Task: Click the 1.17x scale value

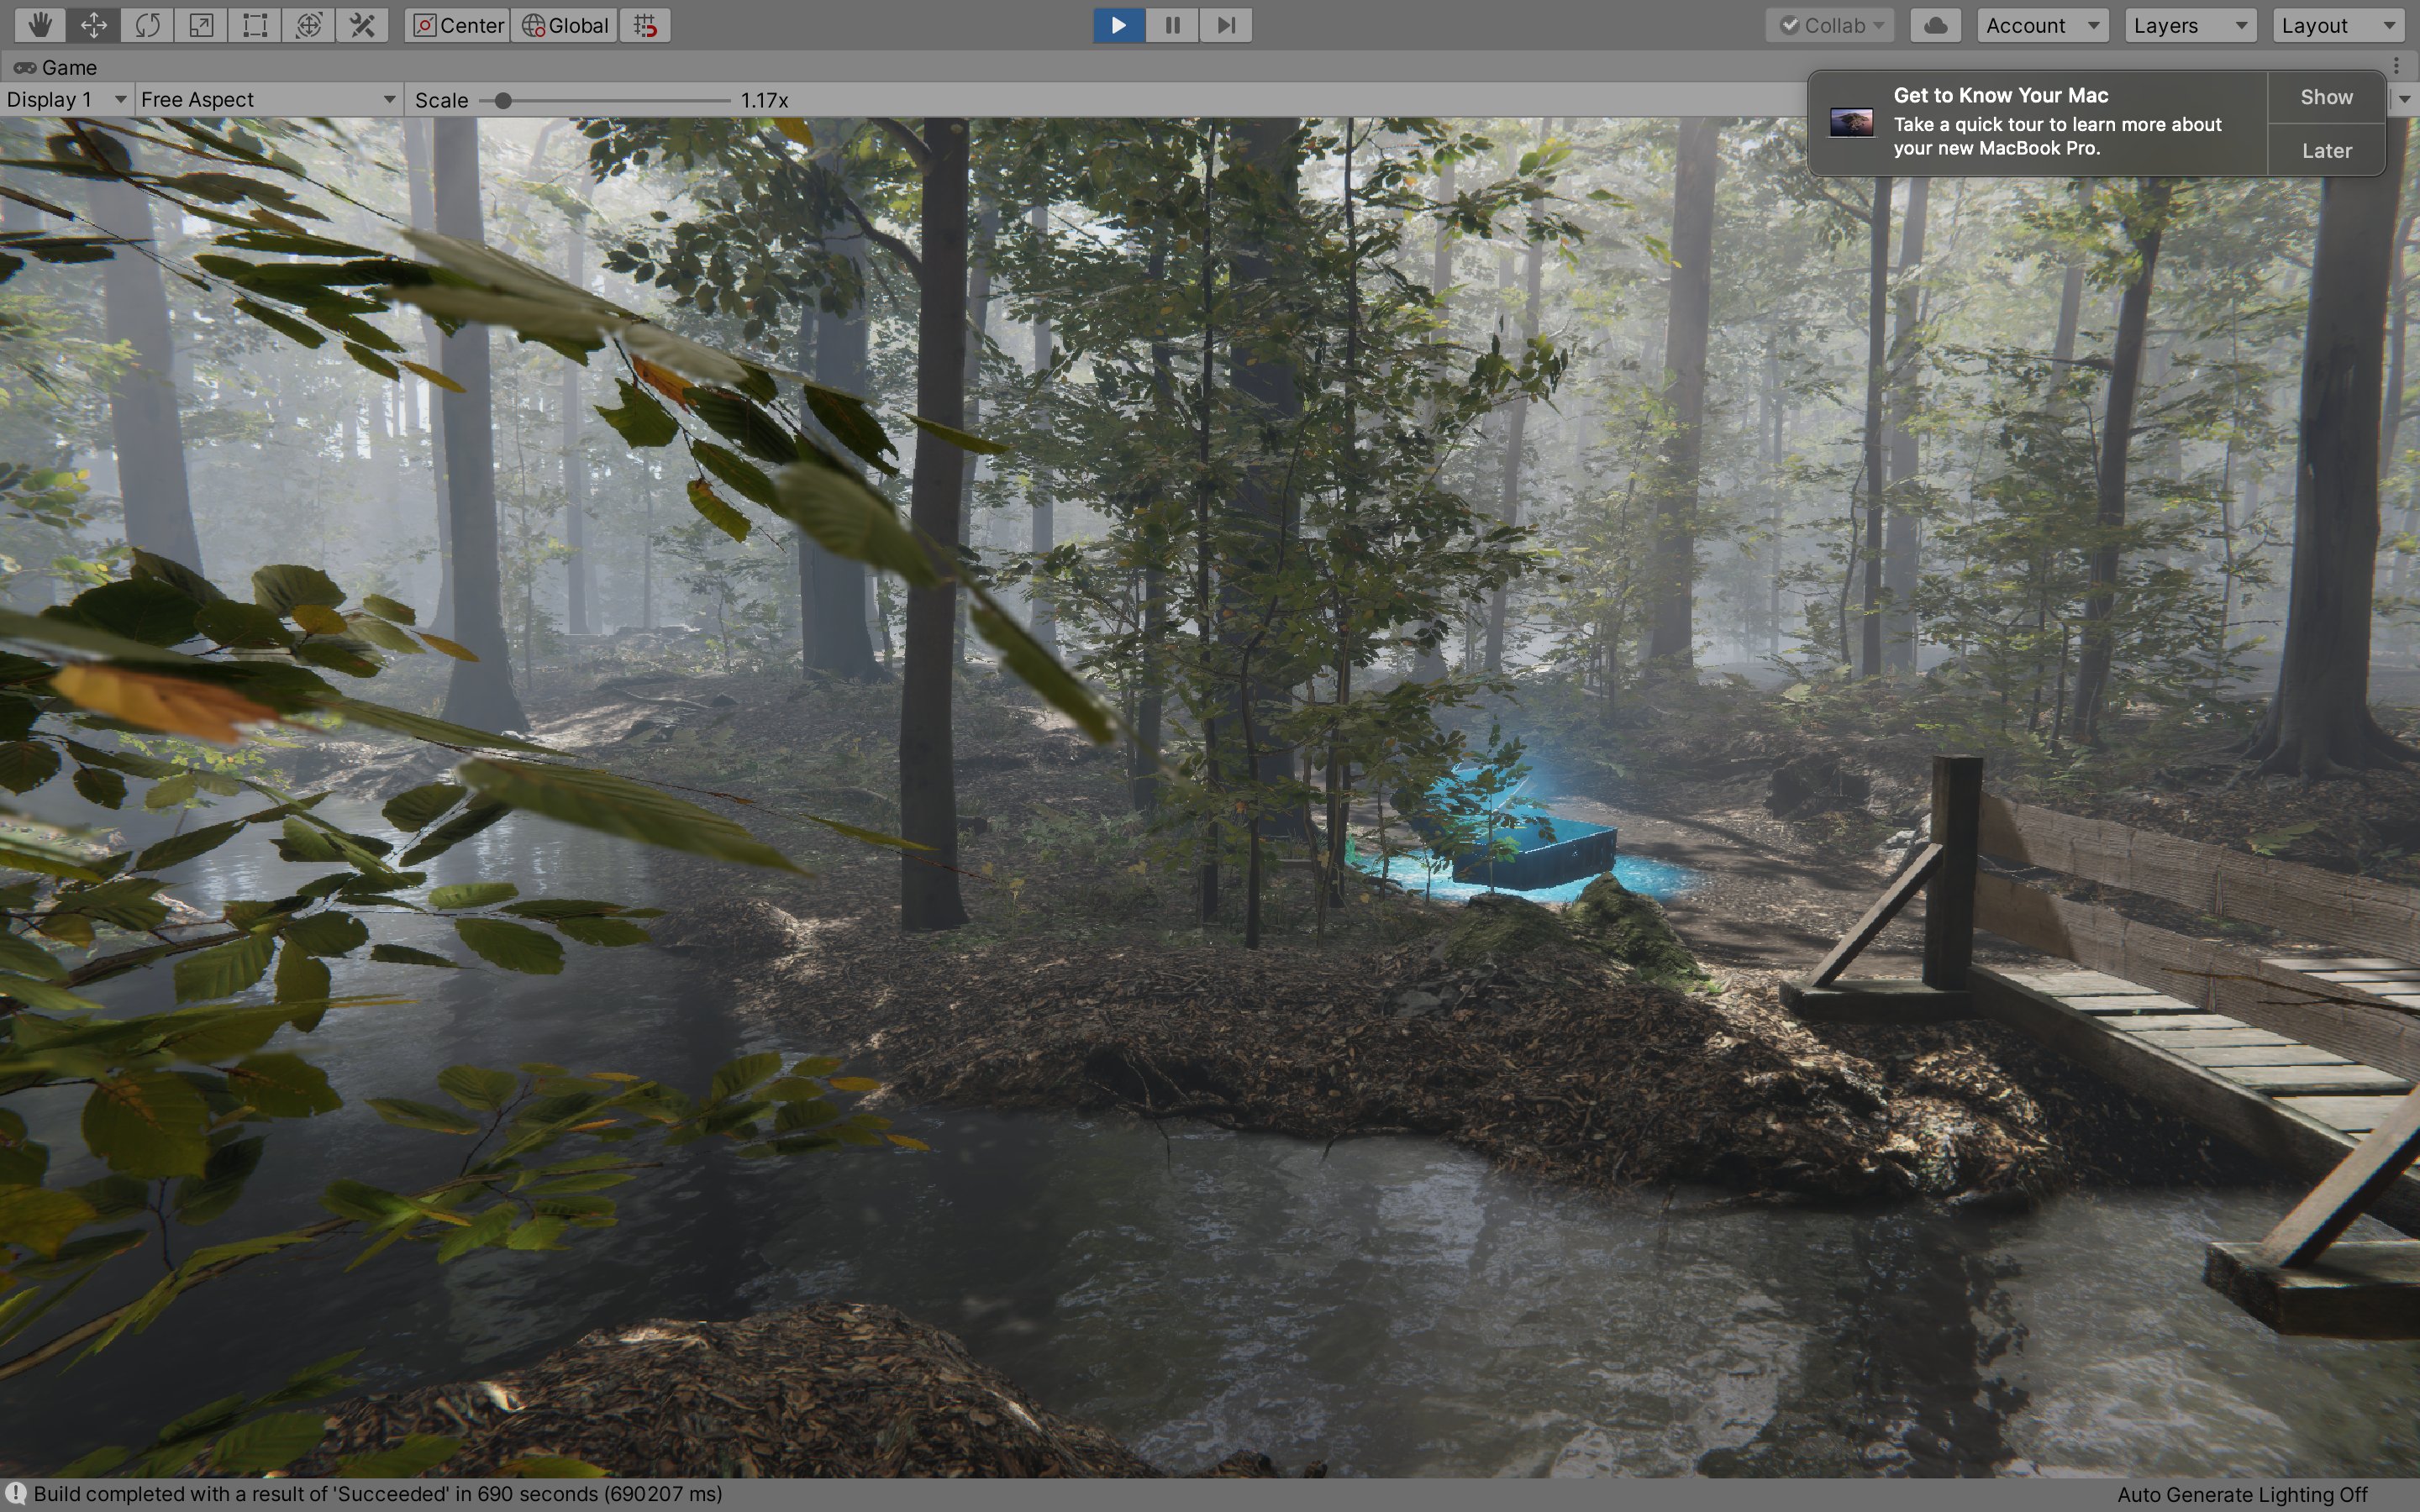Action: [x=765, y=100]
